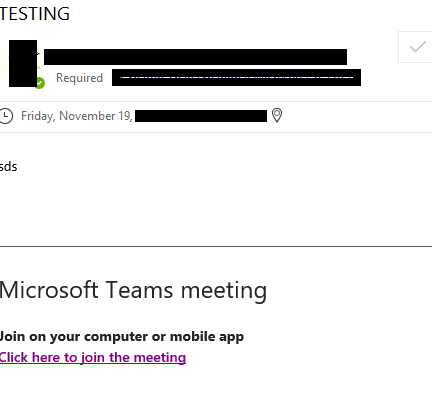Click the location pin icon
The height and width of the screenshot is (414, 432).
[277, 115]
